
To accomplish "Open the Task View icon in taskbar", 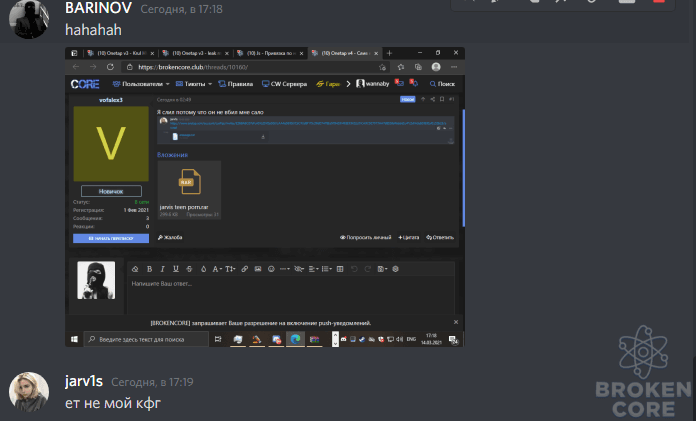I will [218, 339].
